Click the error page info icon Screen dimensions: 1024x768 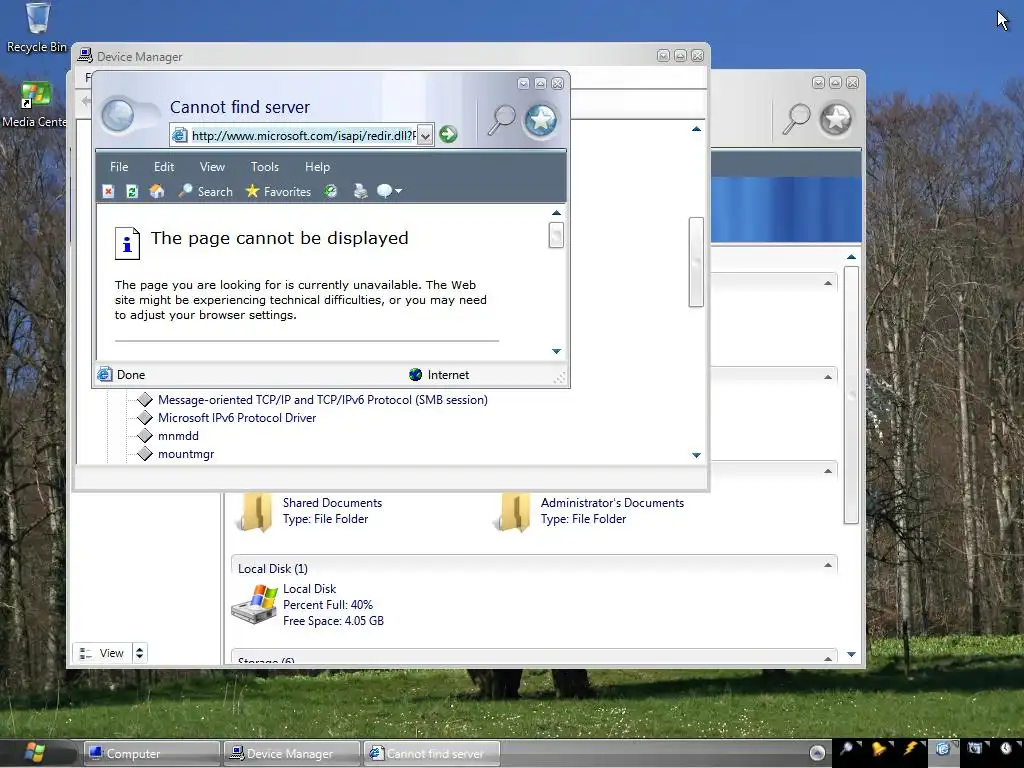127,244
